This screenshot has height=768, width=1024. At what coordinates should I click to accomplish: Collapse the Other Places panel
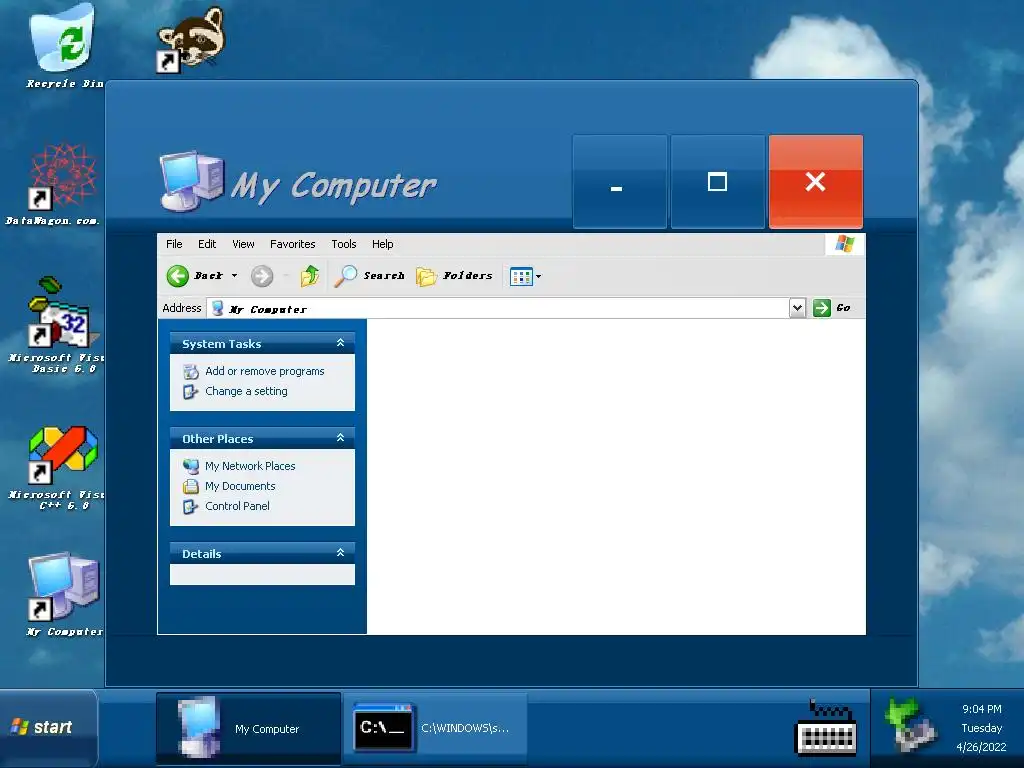tap(340, 438)
